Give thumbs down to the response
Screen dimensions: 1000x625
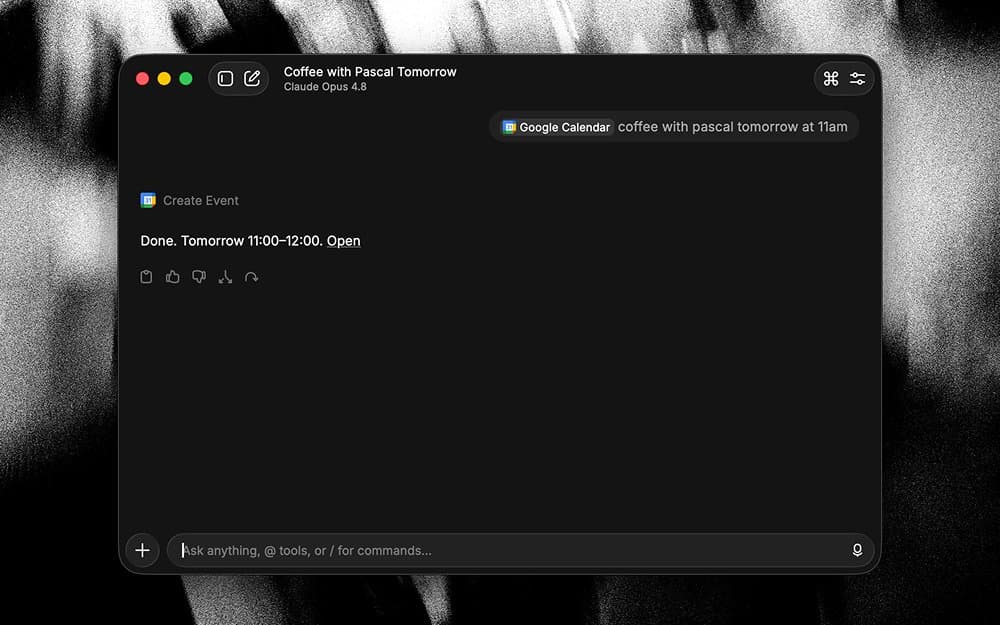tap(199, 277)
